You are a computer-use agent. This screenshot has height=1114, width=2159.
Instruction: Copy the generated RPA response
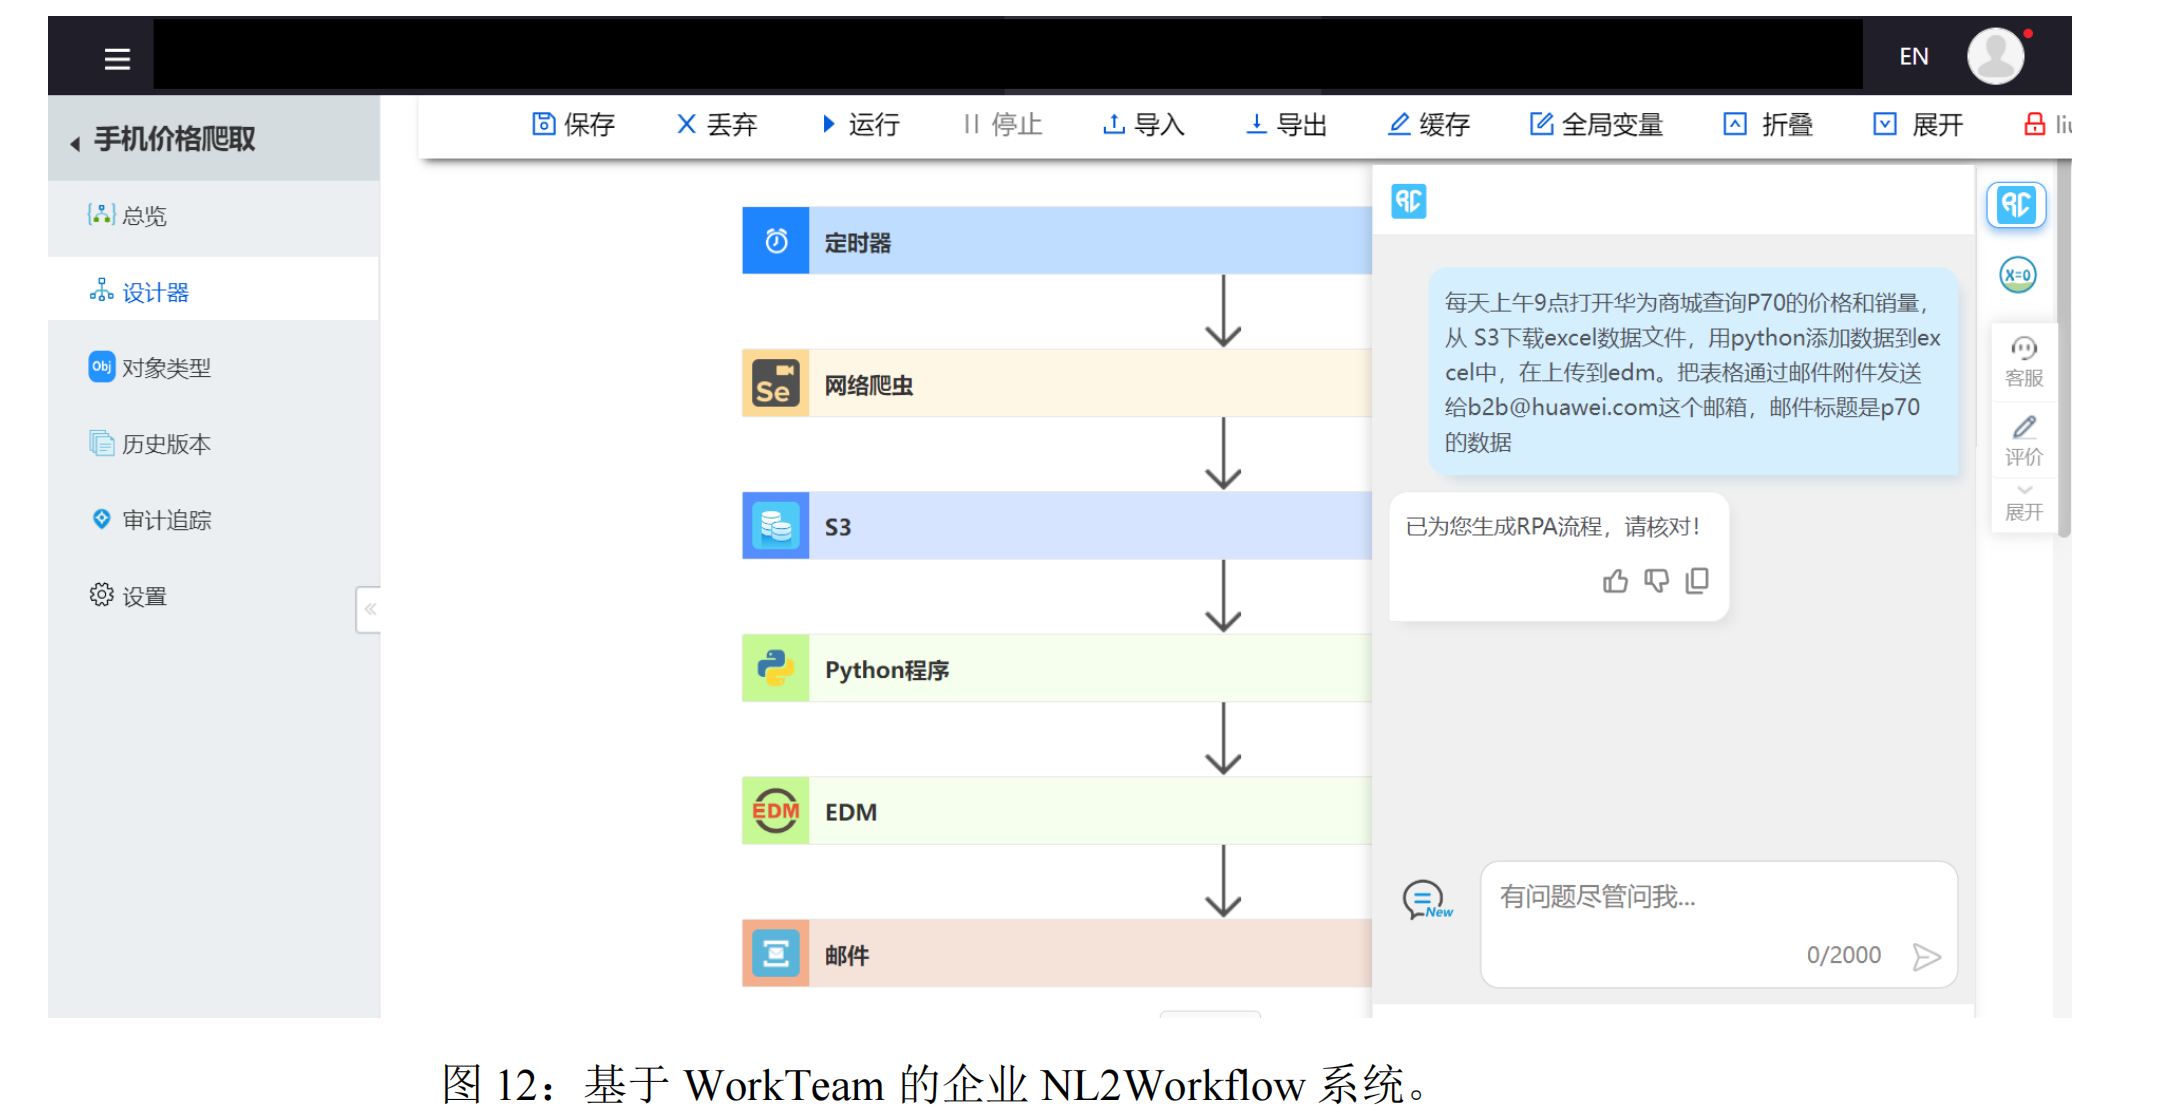[x=1697, y=581]
